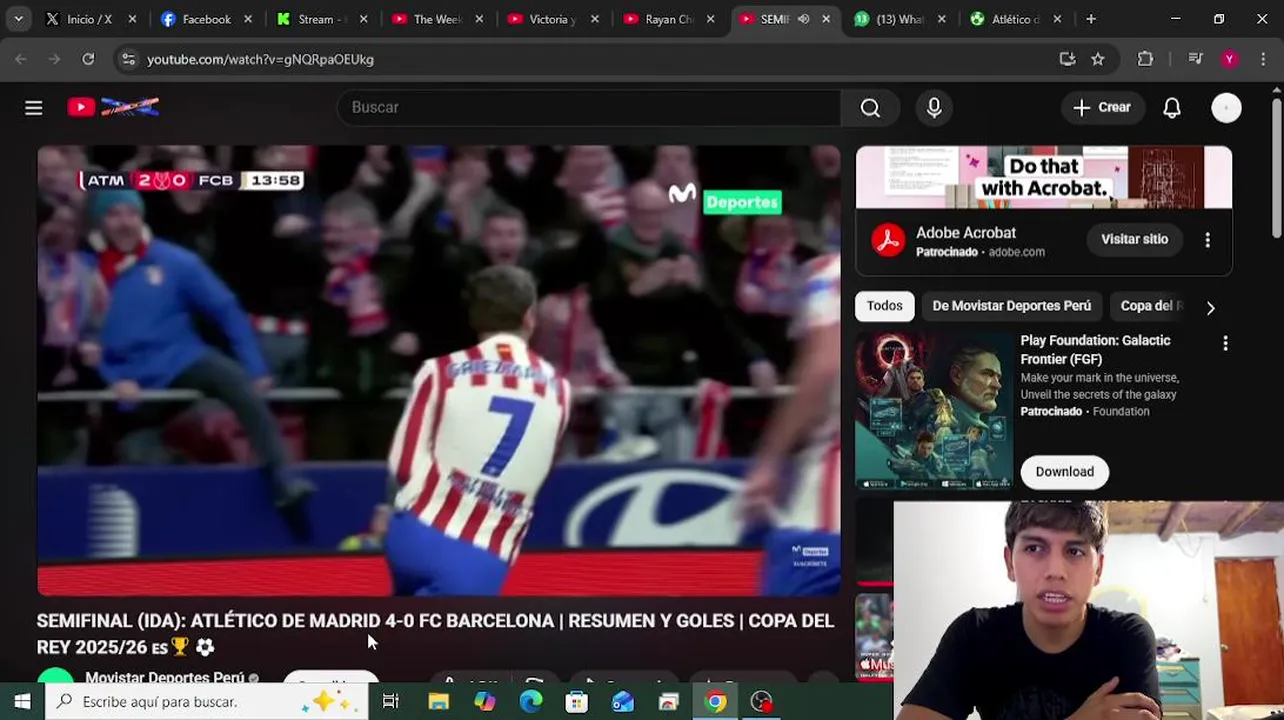Open Copilot from the taskbar
1284x720 pixels.
[x=484, y=702]
